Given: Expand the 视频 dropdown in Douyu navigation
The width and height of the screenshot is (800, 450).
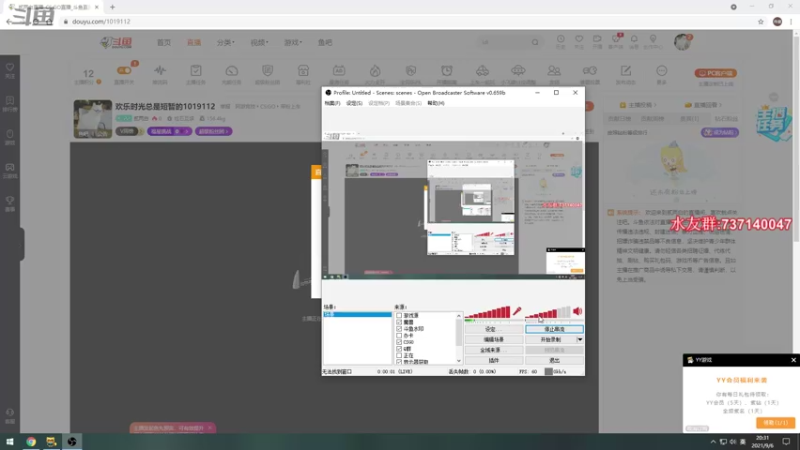Looking at the screenshot, I should (259, 42).
